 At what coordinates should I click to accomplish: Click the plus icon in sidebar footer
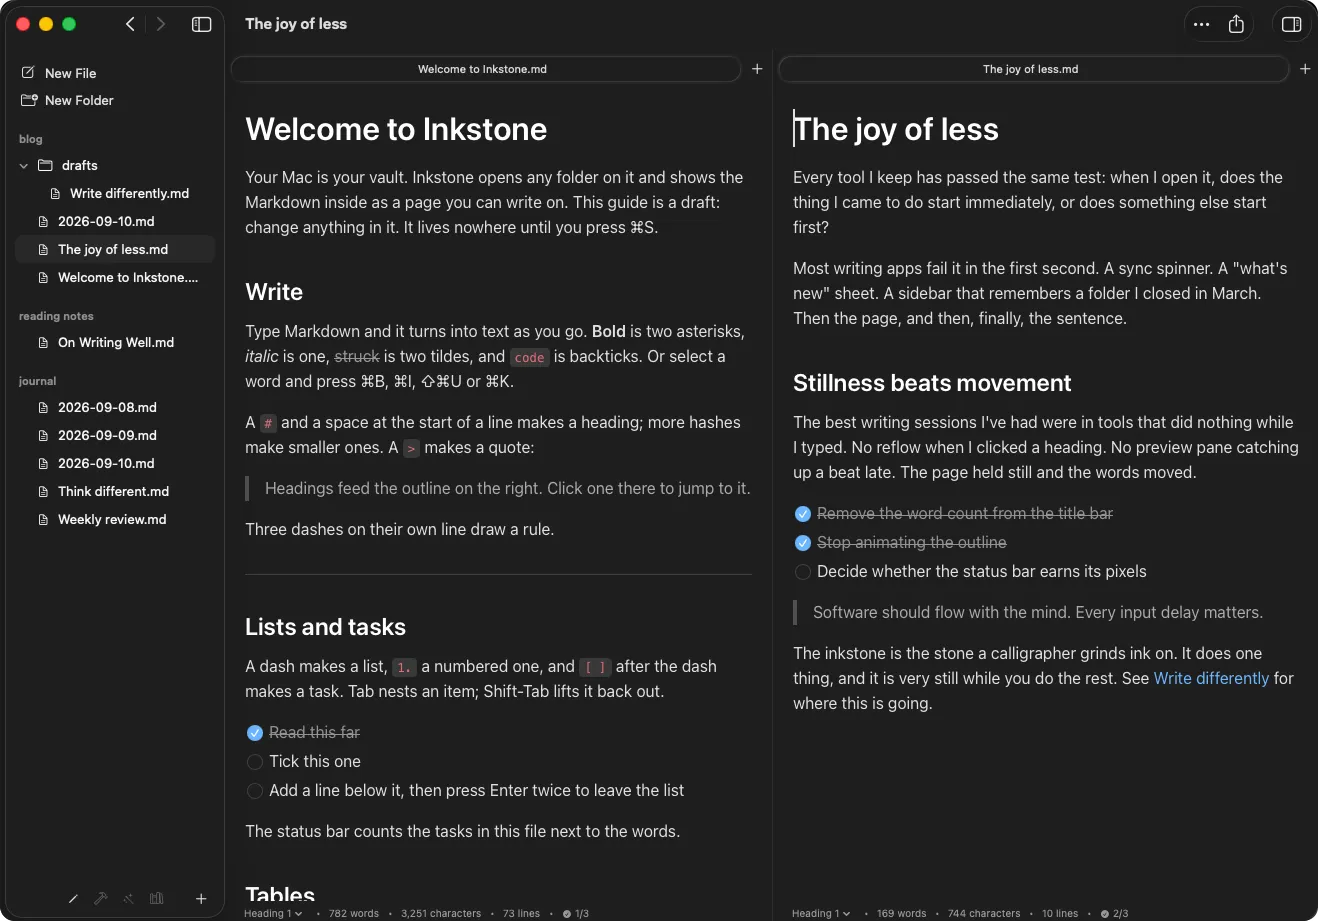point(201,899)
